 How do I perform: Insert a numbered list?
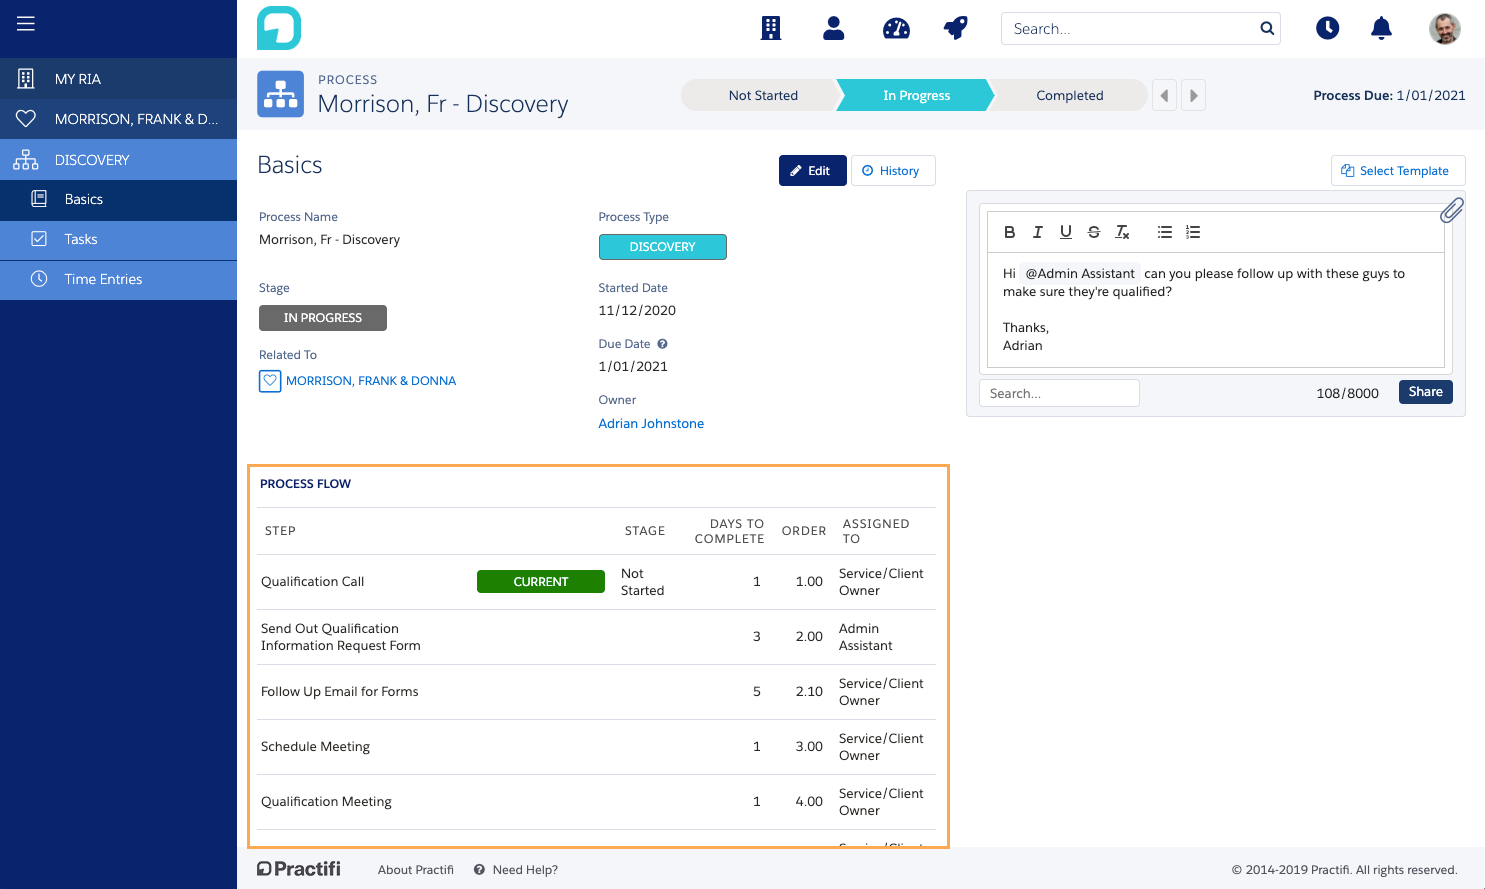(1193, 232)
